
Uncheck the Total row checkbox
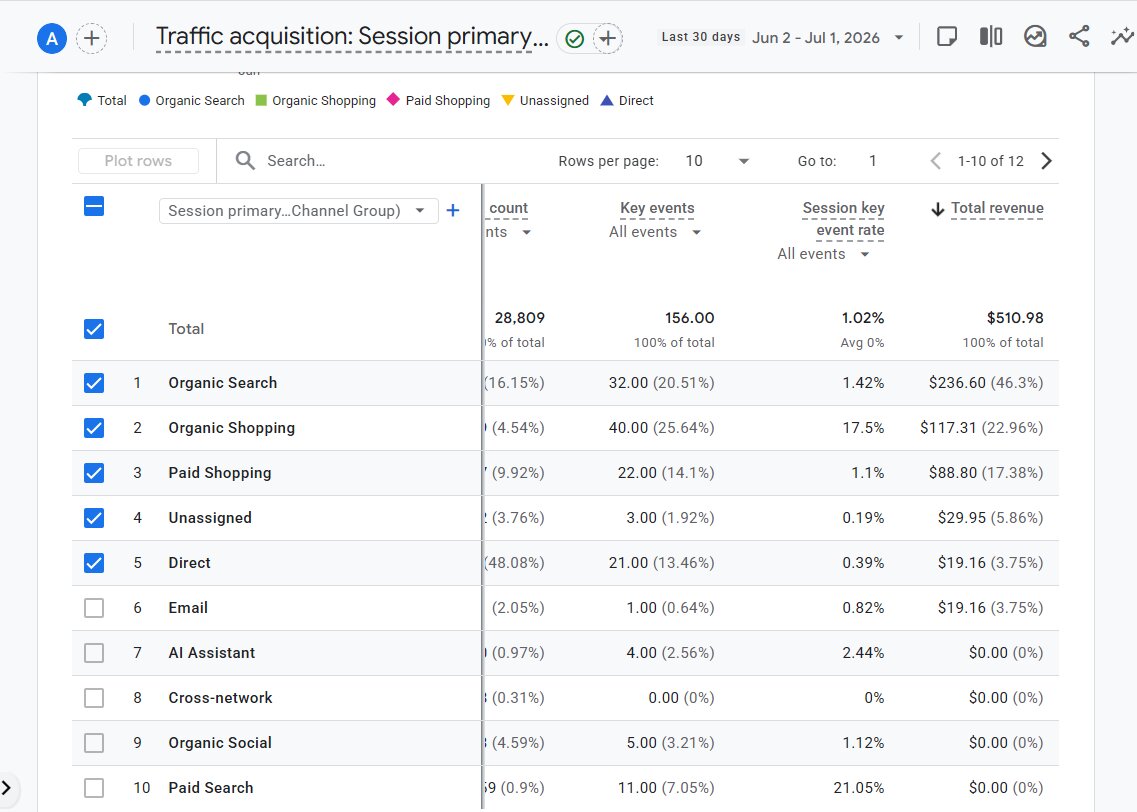coord(94,329)
